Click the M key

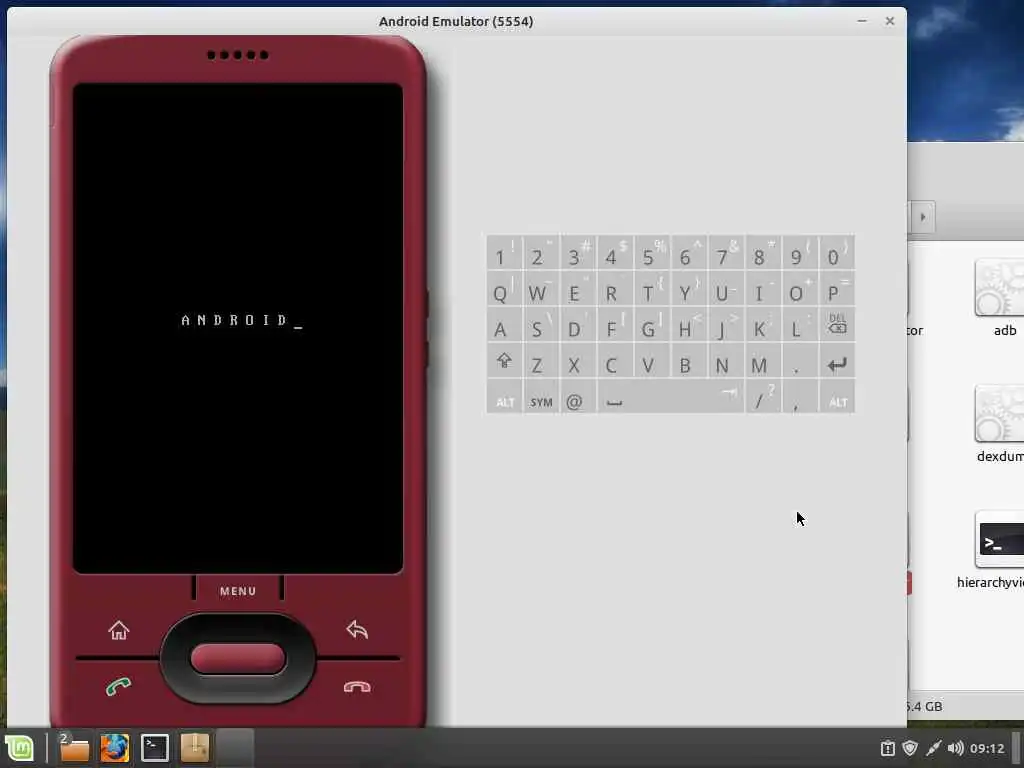pos(763,361)
